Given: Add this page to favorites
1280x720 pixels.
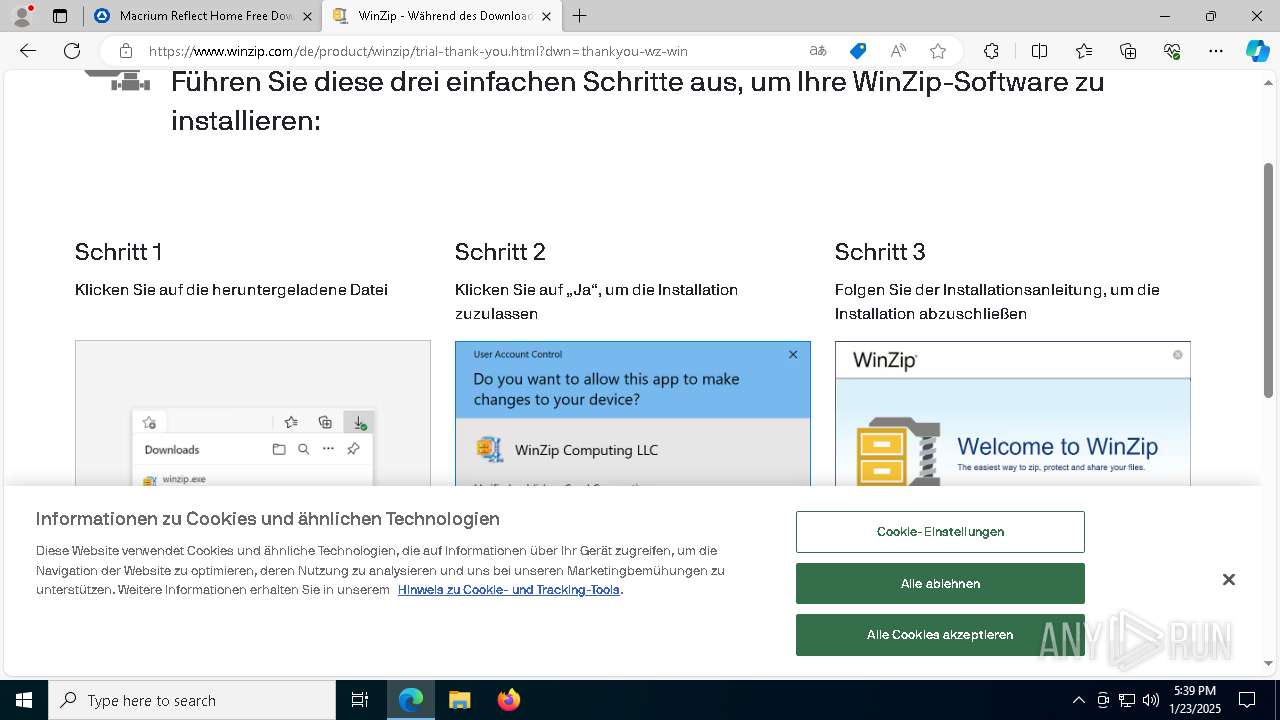Looking at the screenshot, I should tap(938, 51).
